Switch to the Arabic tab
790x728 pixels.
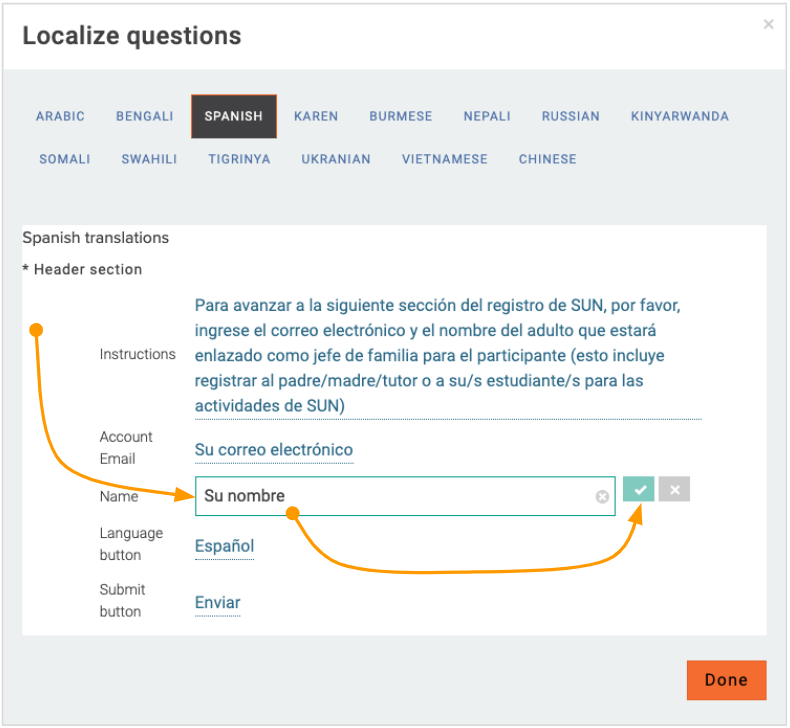click(60, 116)
